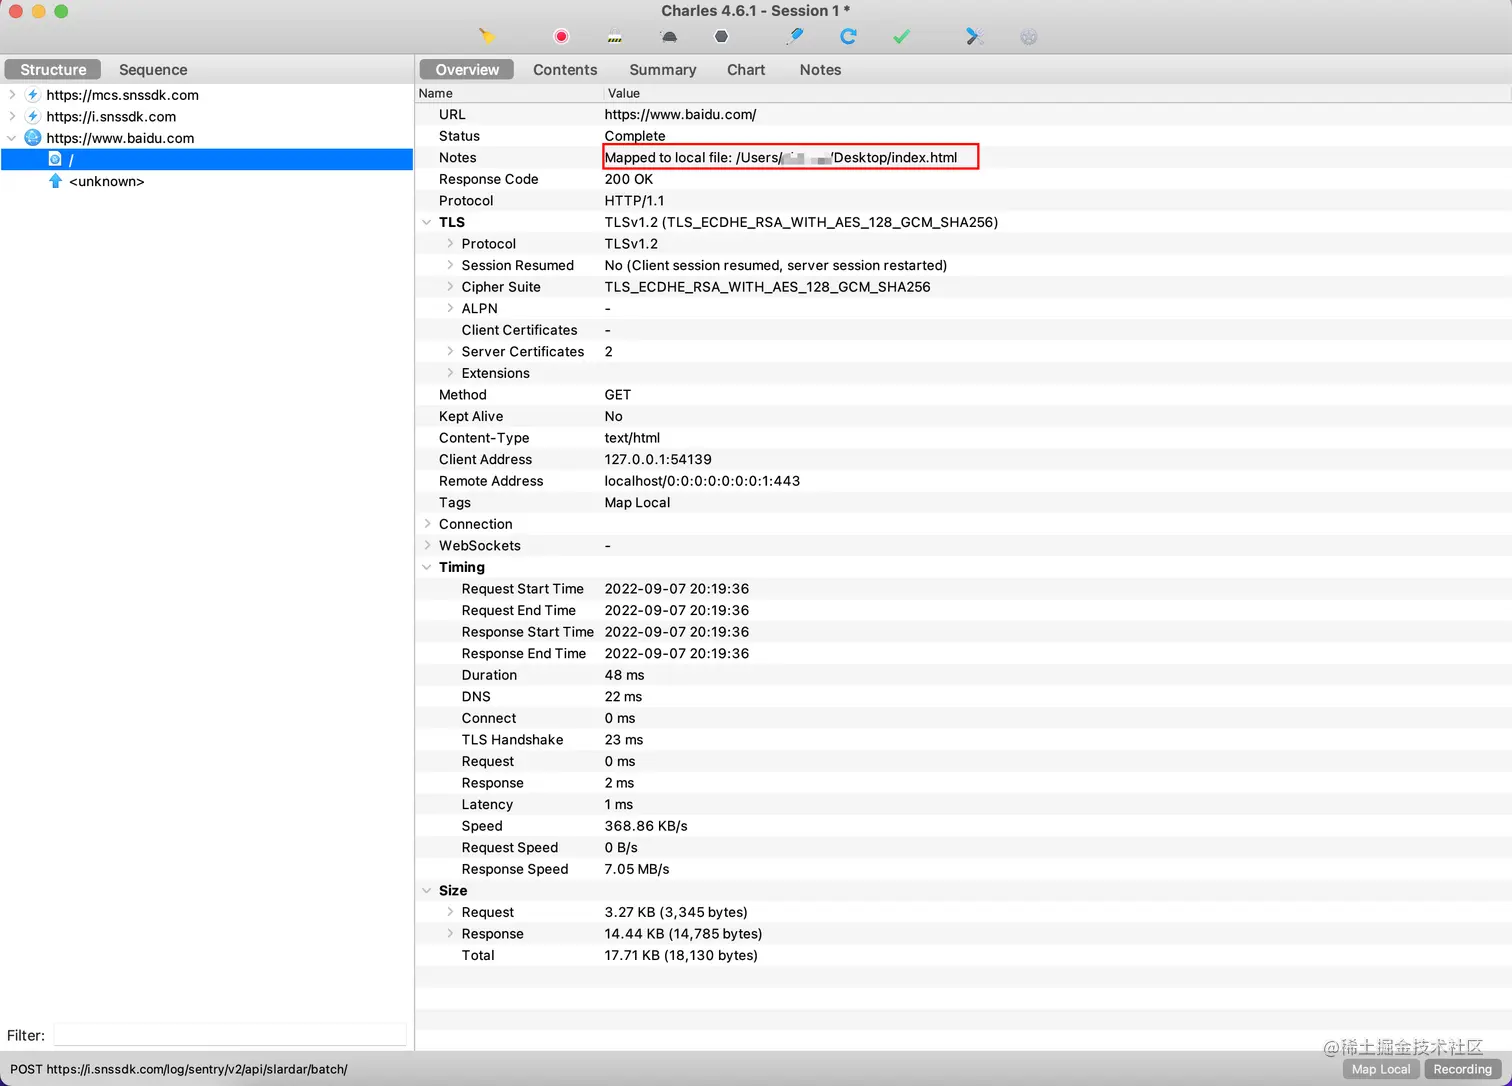Open the Chart tab
The image size is (1512, 1086).
(746, 69)
